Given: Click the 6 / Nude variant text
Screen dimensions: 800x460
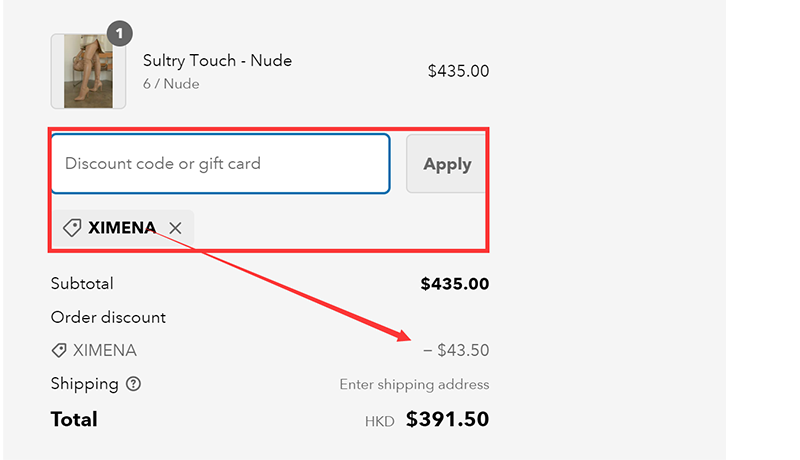Looking at the screenshot, I should [171, 84].
